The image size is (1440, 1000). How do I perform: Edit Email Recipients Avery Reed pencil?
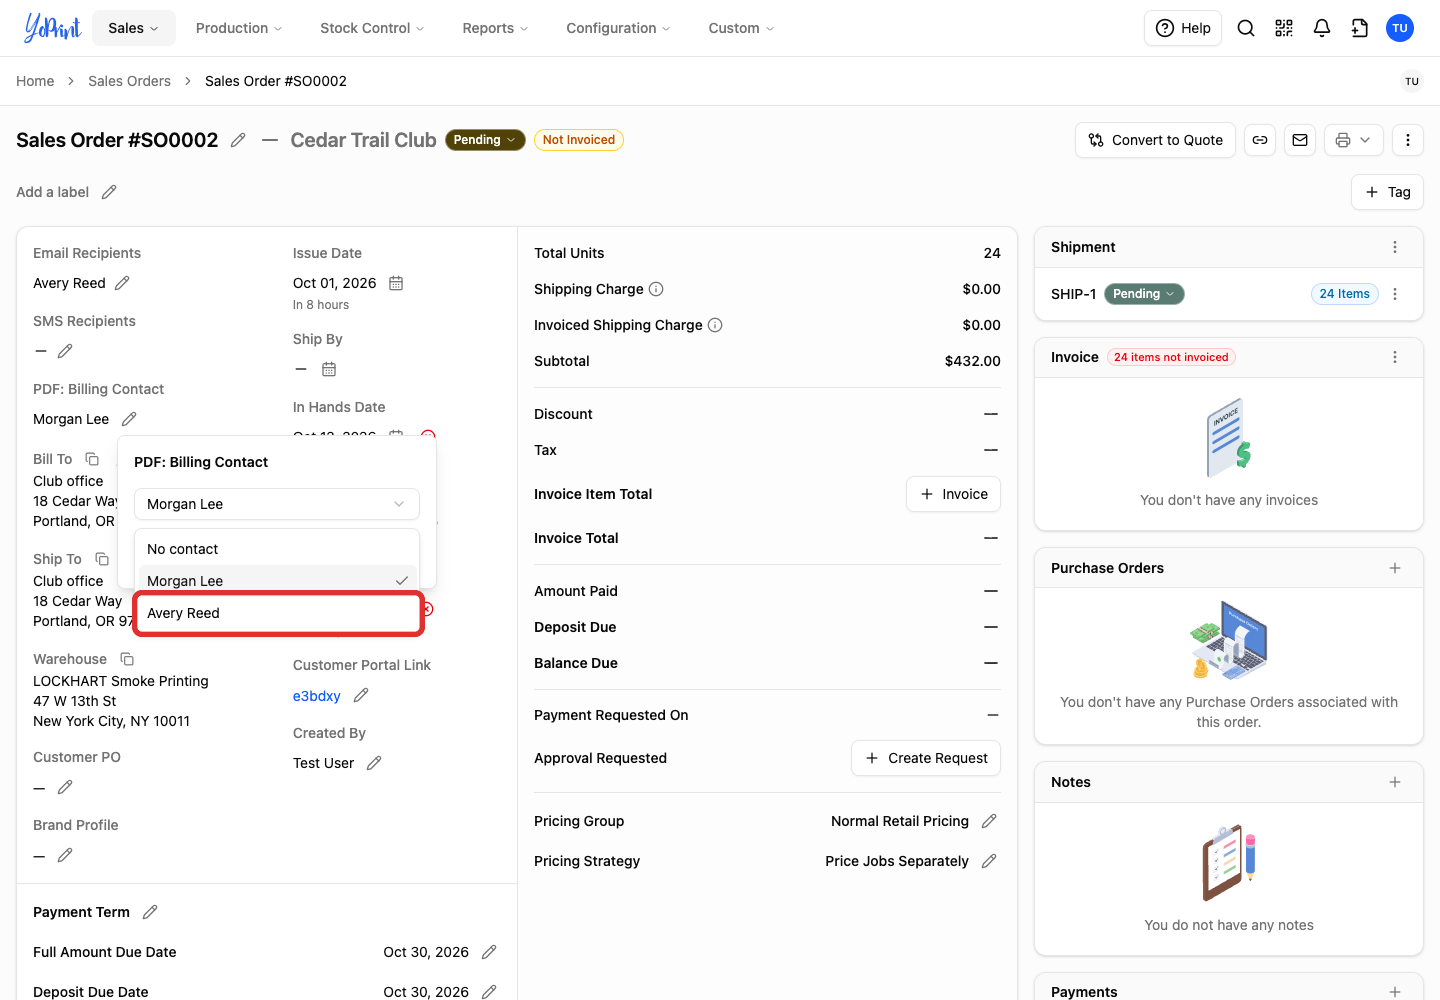coord(122,283)
